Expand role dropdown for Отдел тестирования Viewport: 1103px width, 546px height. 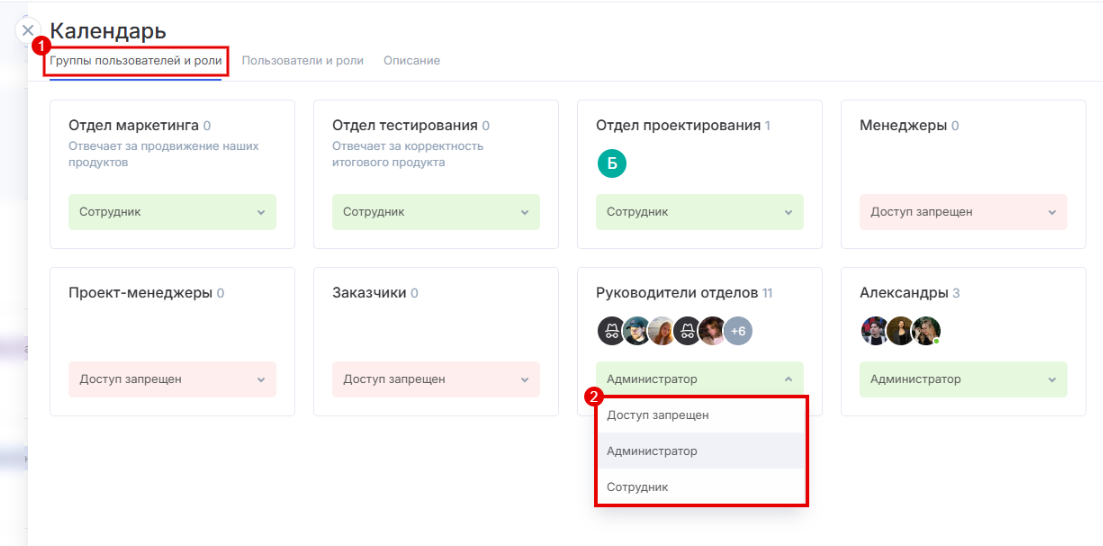(436, 212)
